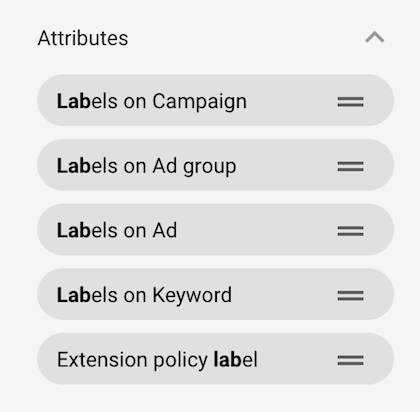Click the 'Ad group' text in the second chip
420x412 pixels.
194,167
